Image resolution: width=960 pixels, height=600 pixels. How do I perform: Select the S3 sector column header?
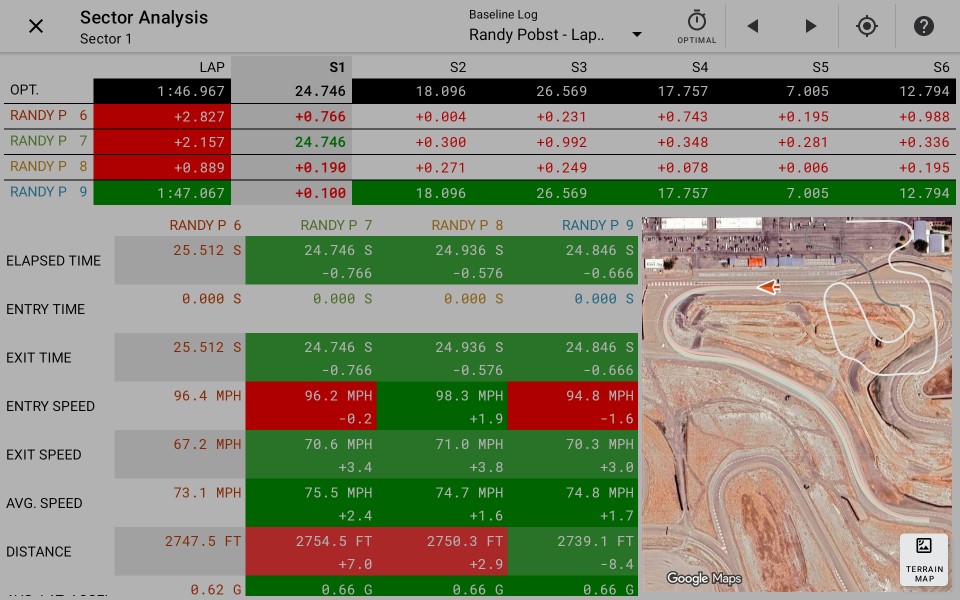(578, 67)
